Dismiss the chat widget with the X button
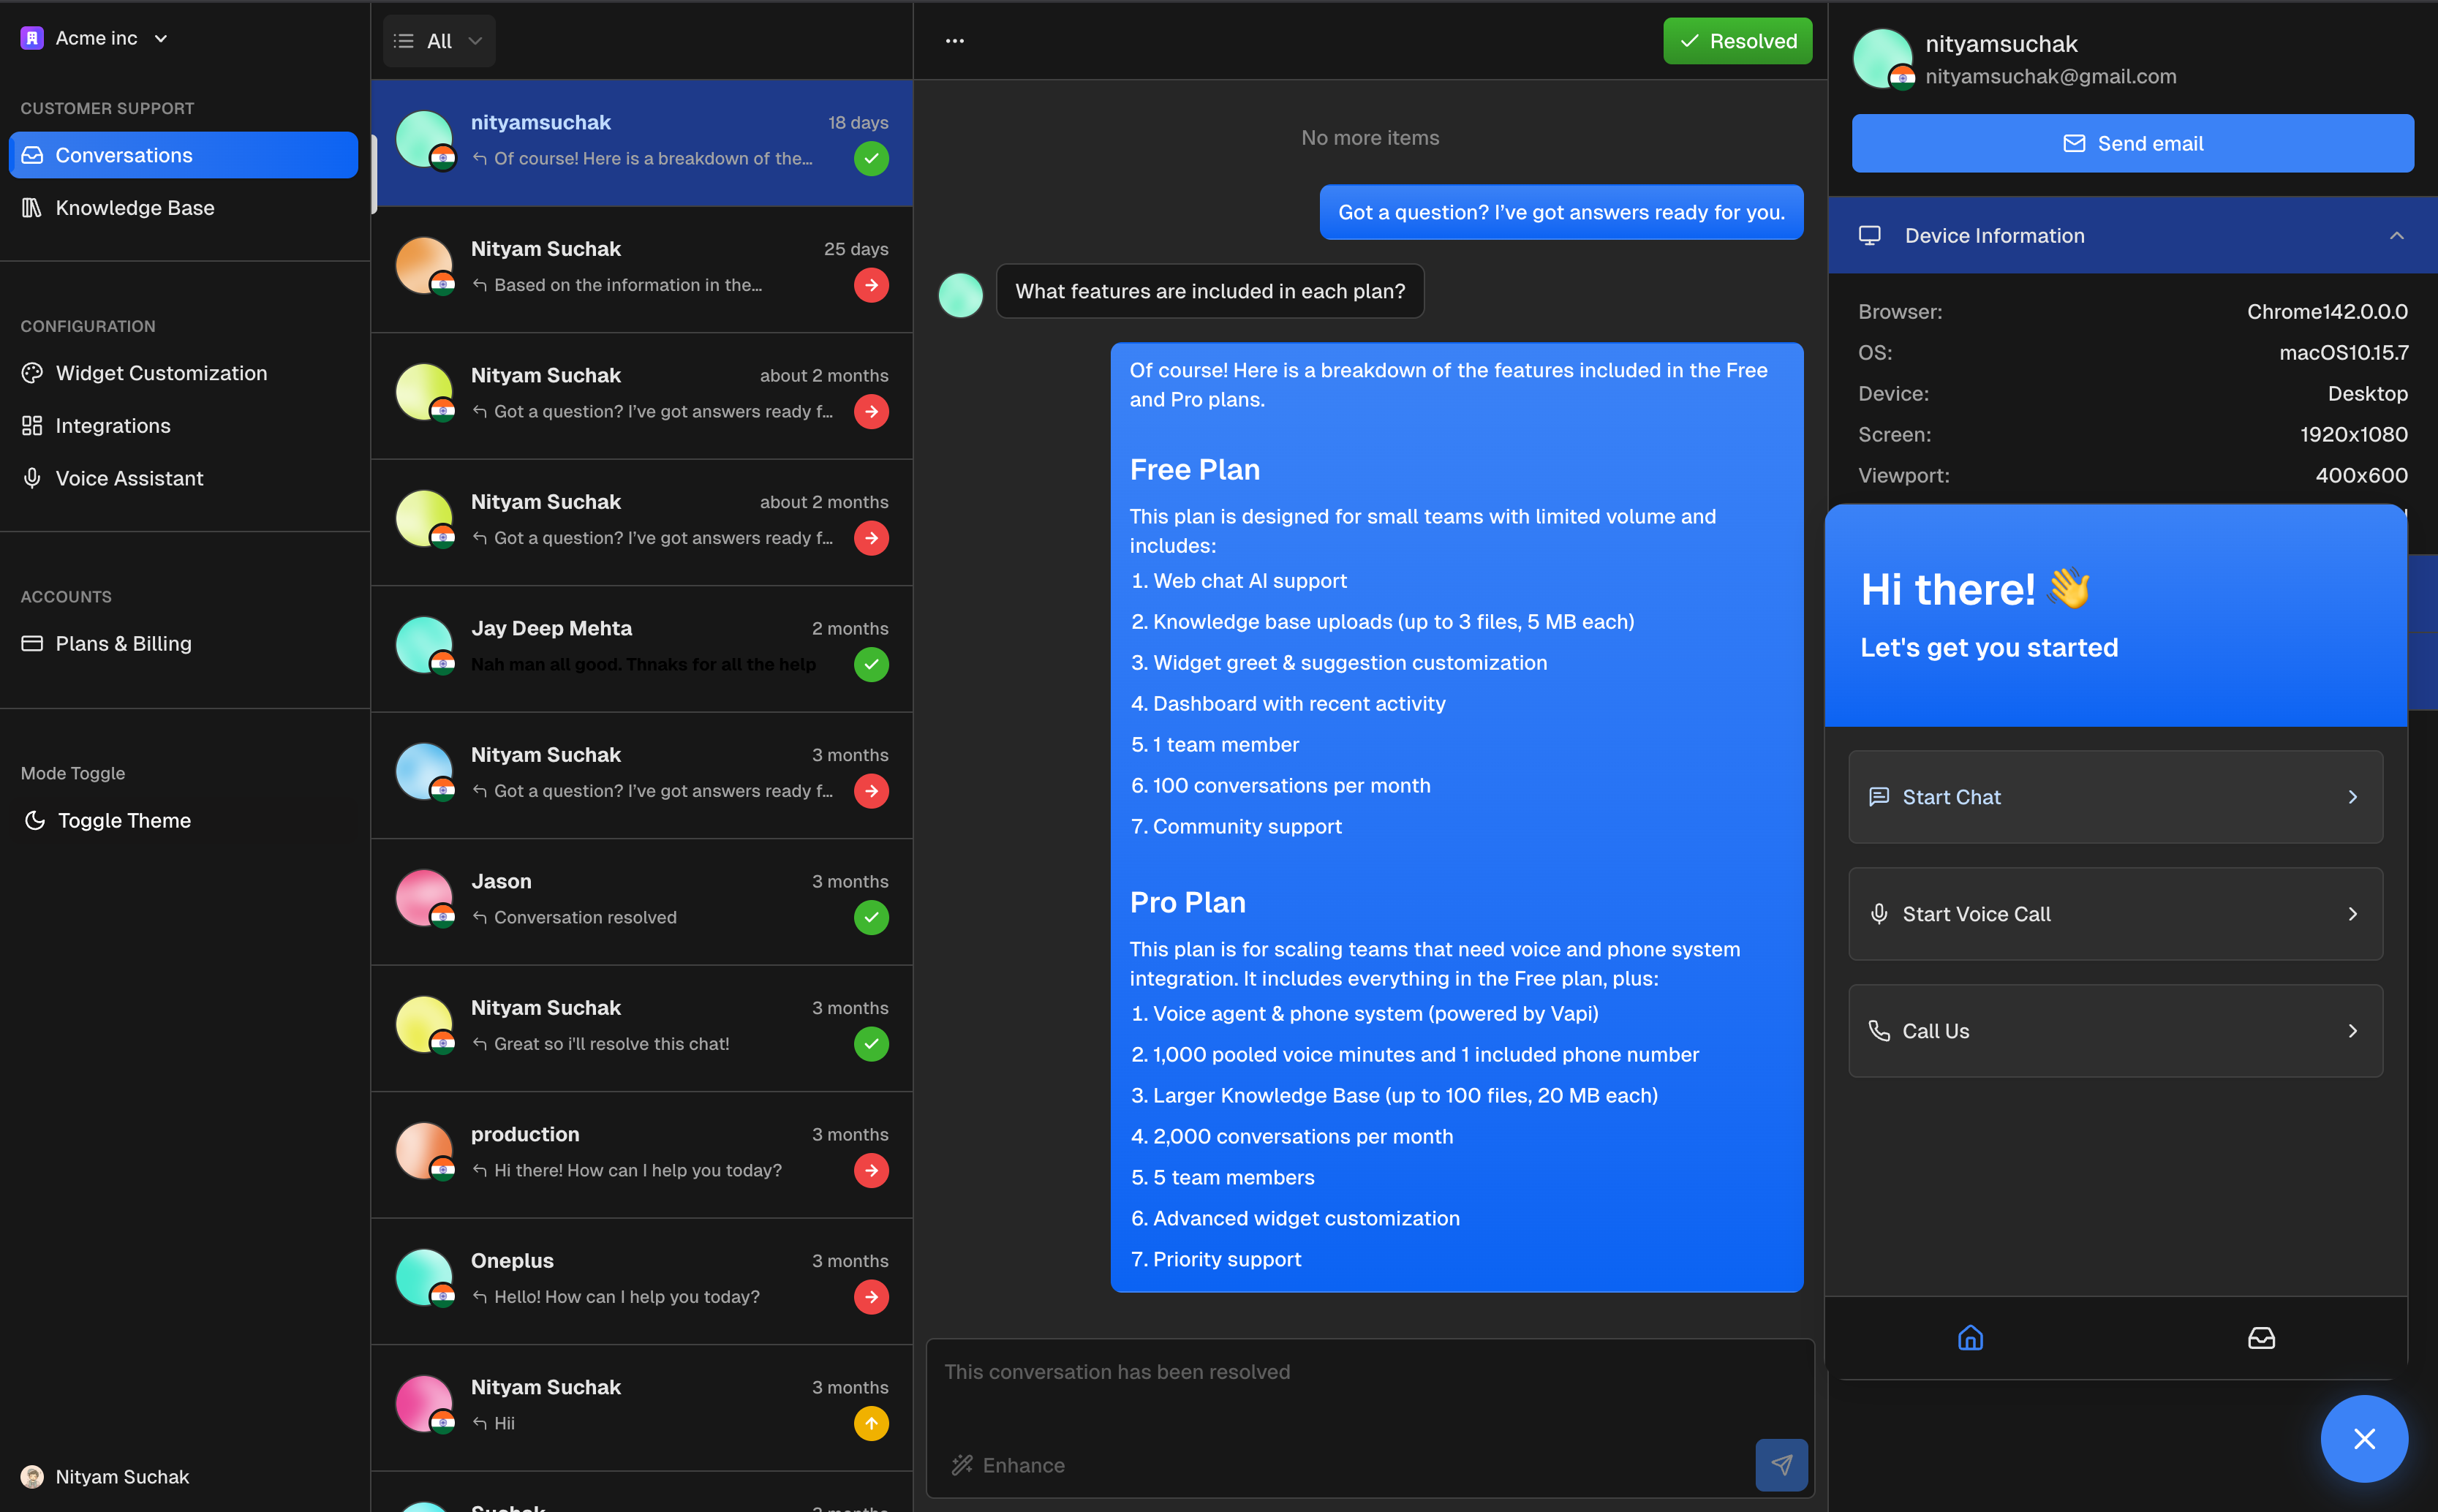This screenshot has height=1512, width=2438. click(2364, 1438)
